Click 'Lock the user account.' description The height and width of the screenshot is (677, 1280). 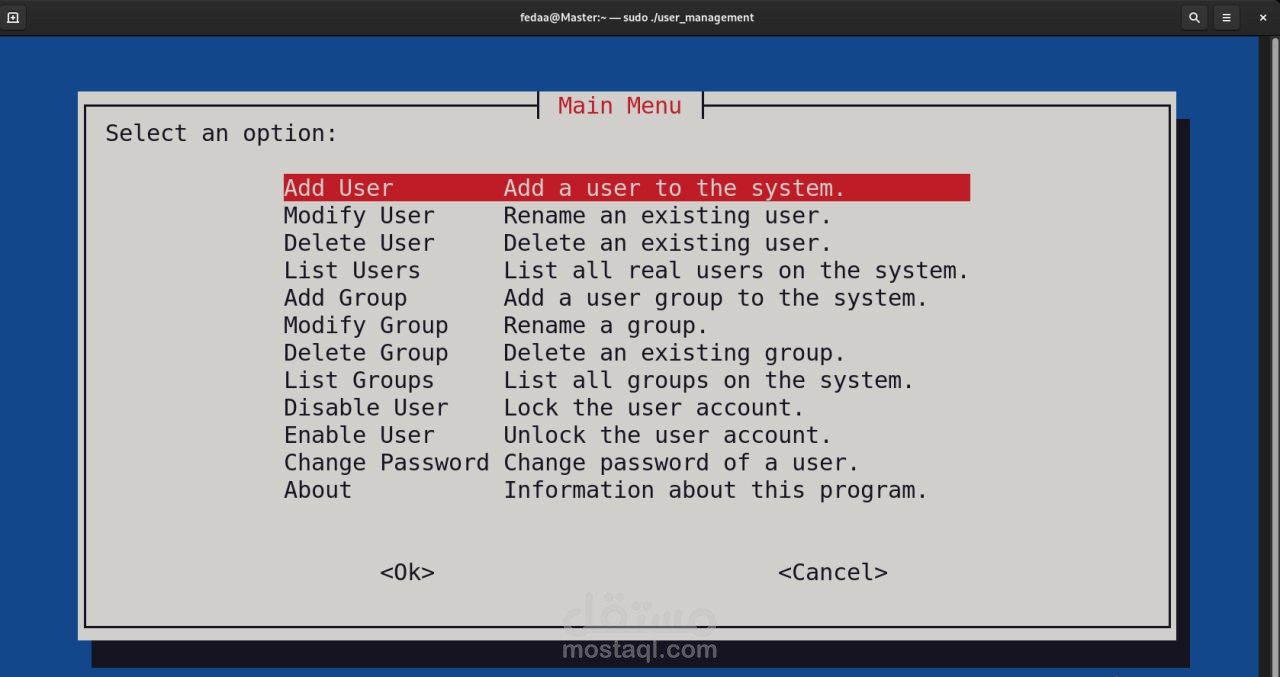point(654,408)
